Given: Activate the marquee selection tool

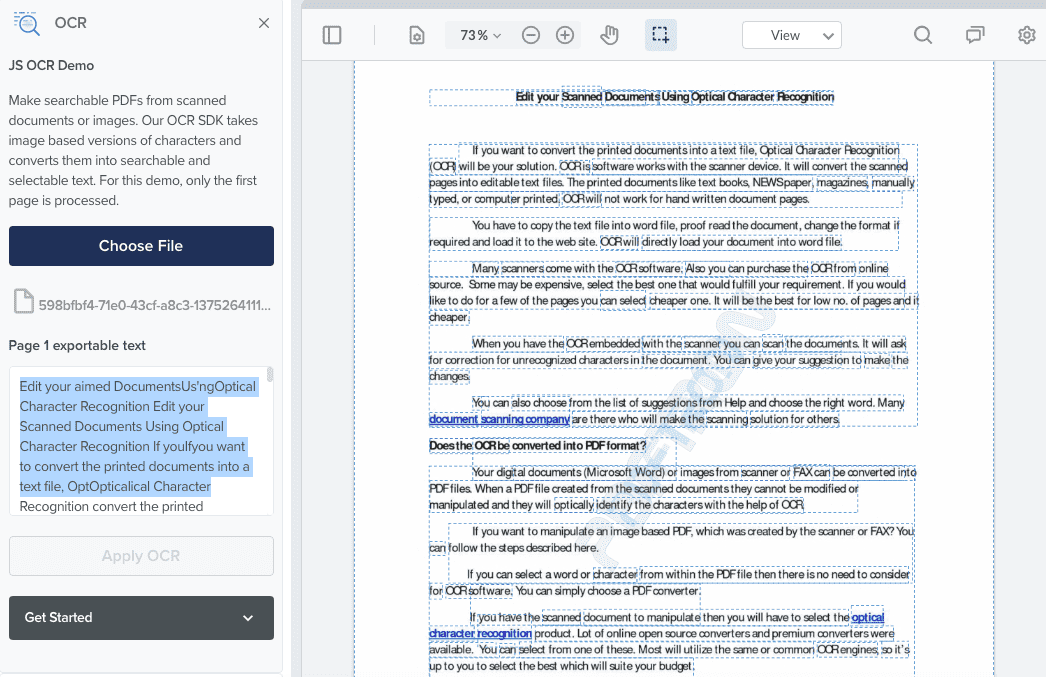Looking at the screenshot, I should [x=660, y=34].
